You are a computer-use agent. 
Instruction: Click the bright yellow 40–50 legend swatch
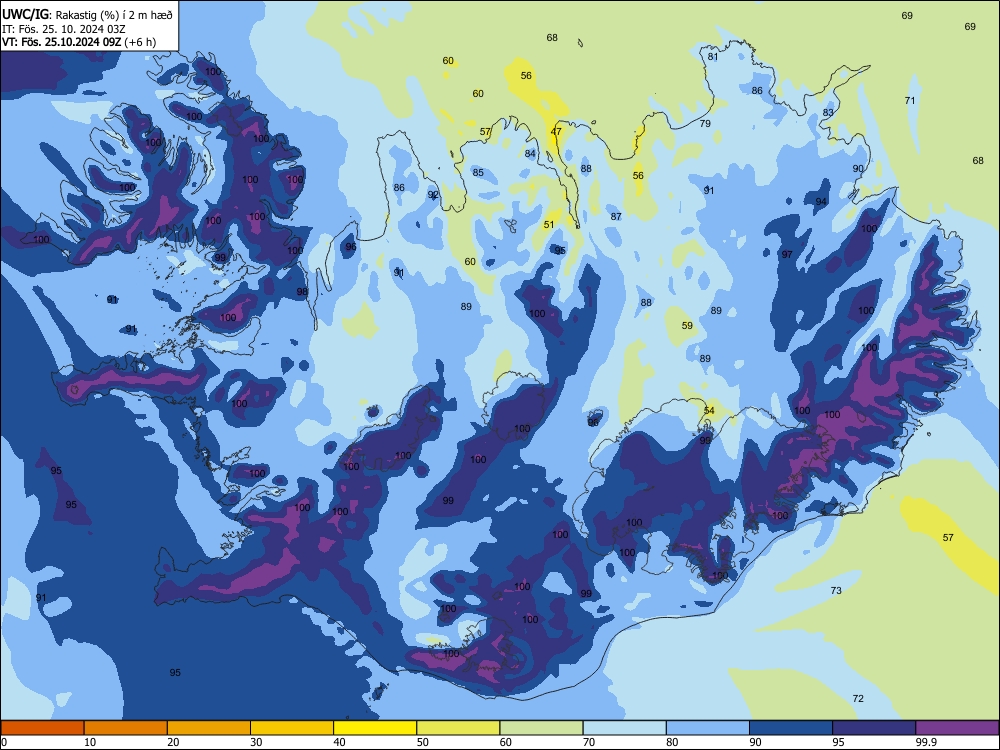(375, 728)
